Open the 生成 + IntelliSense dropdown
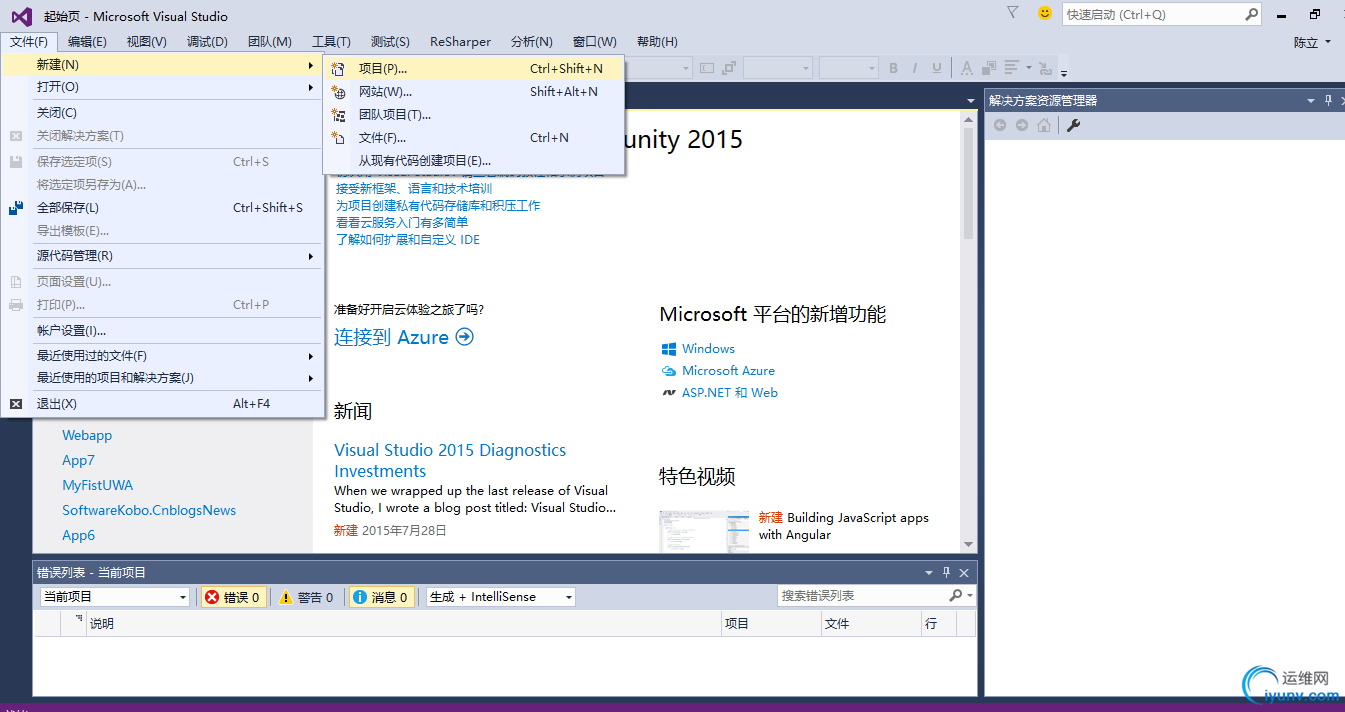Image resolution: width=1345 pixels, height=712 pixels. 501,597
